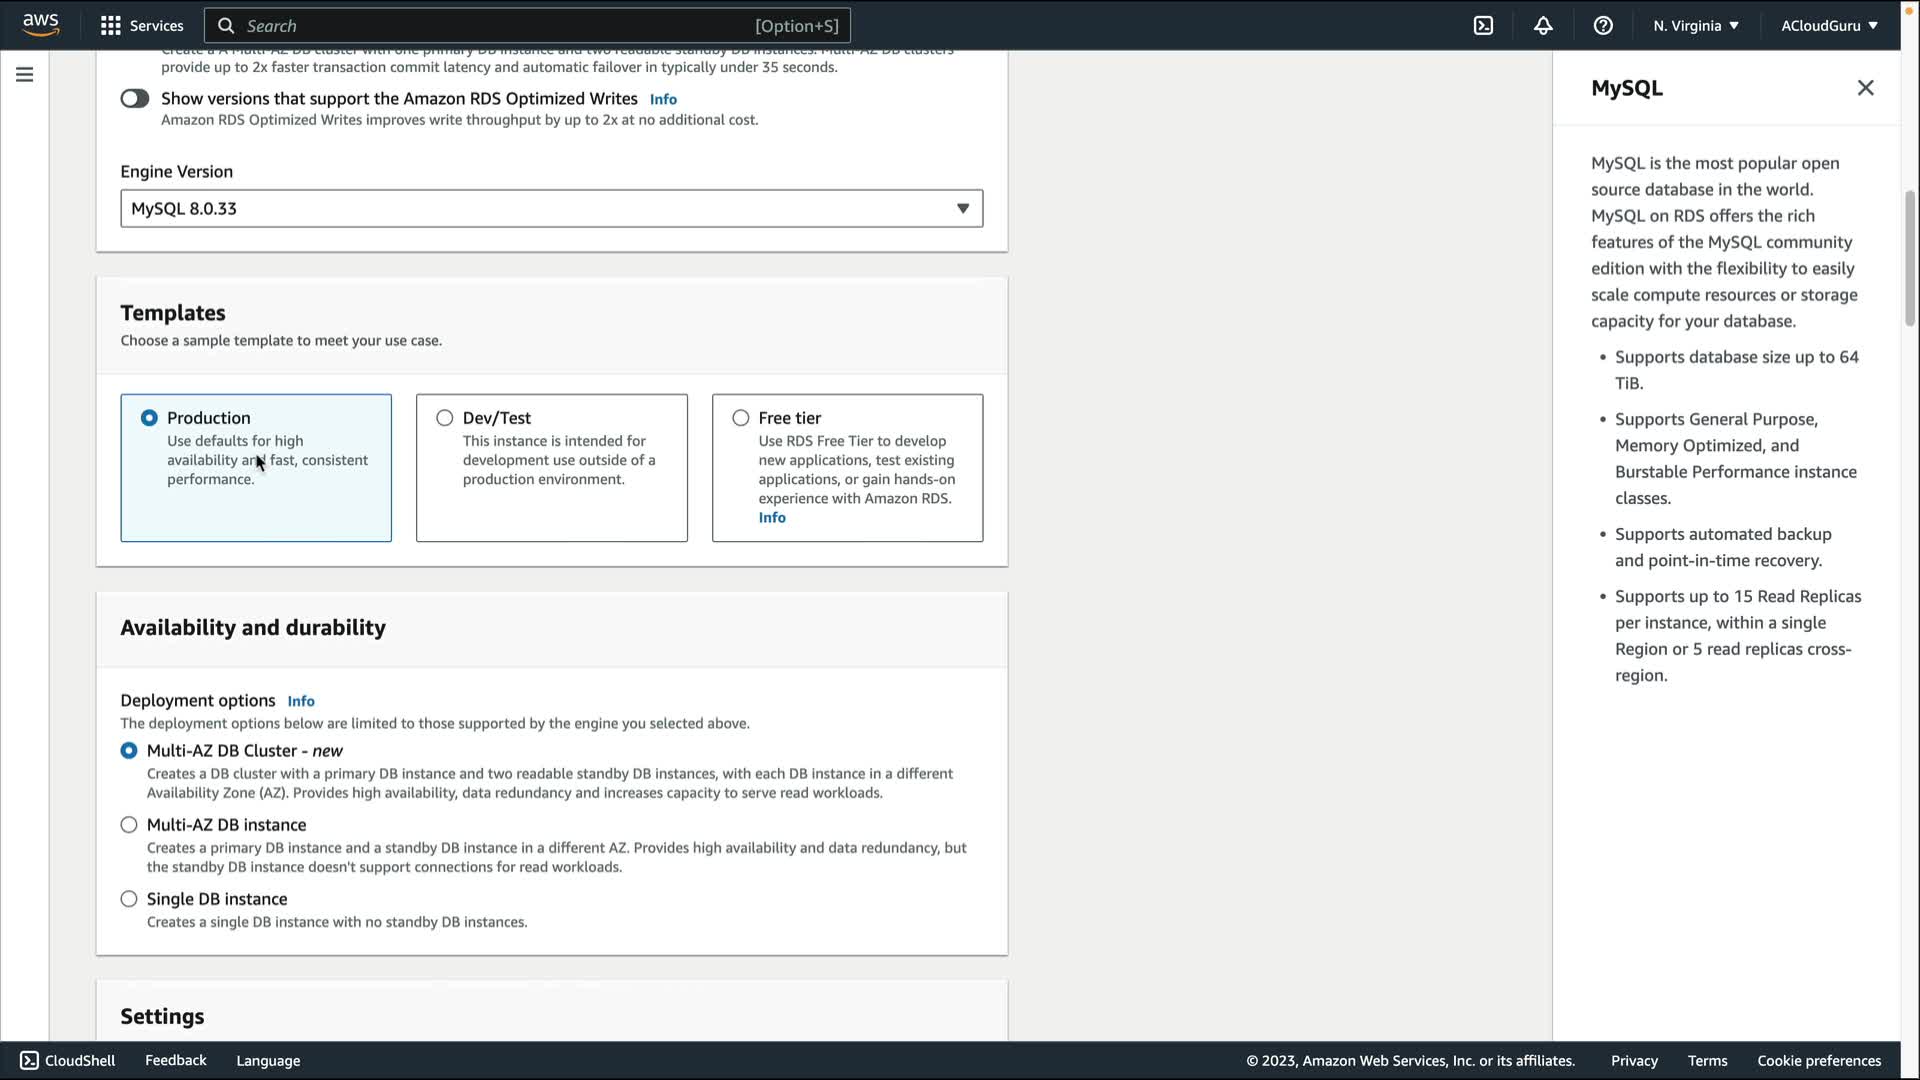The height and width of the screenshot is (1080, 1920).
Task: Open the notifications bell
Action: 1543,26
